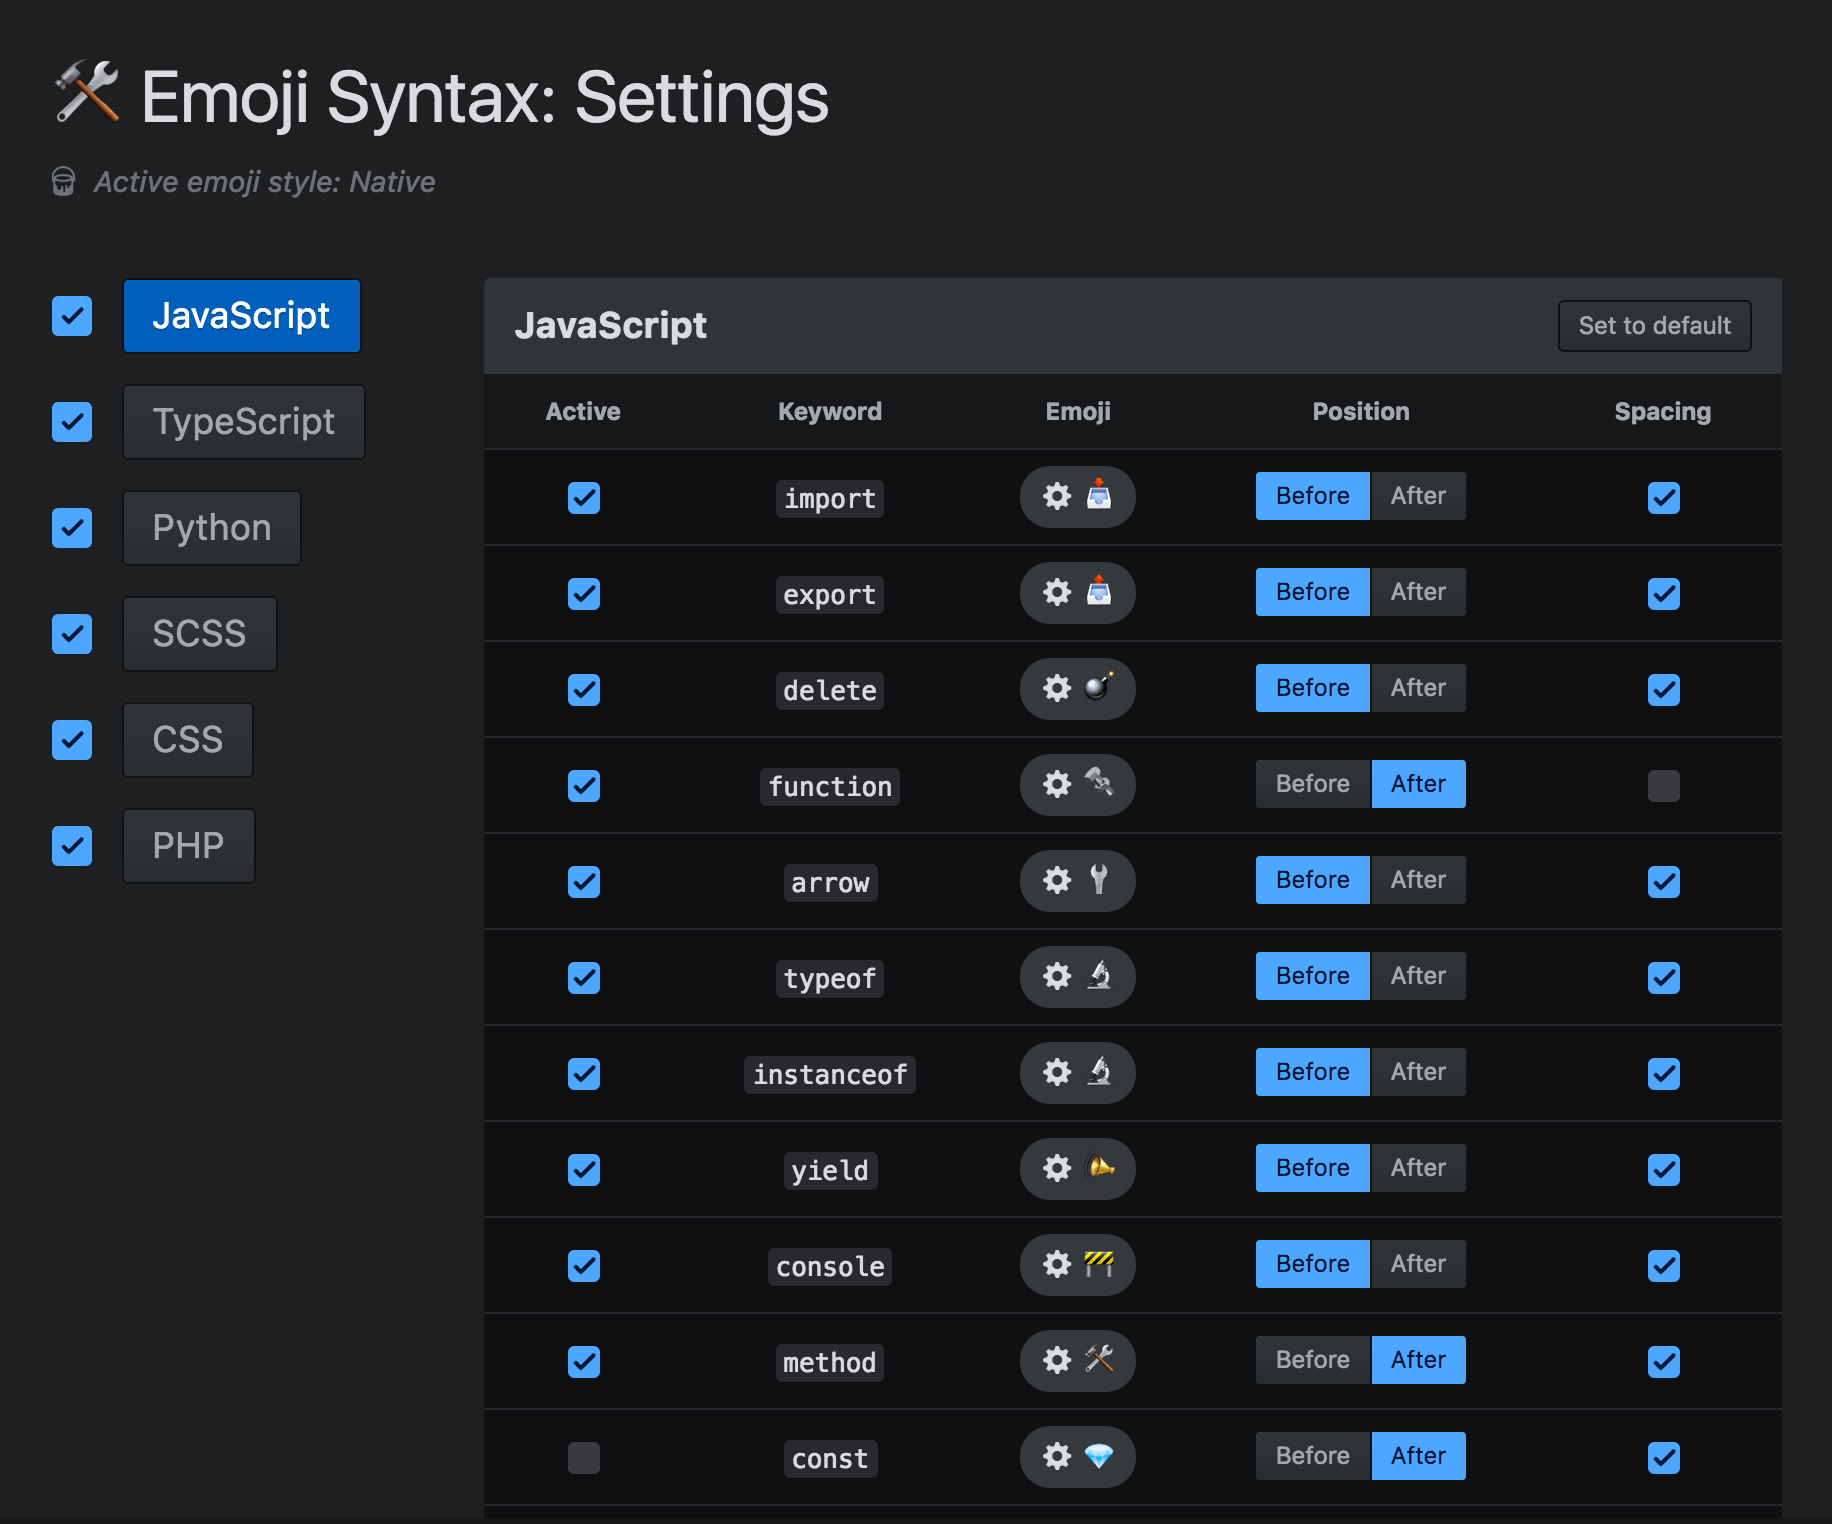This screenshot has width=1832, height=1524.
Task: Open the PHP settings tab
Action: point(189,846)
